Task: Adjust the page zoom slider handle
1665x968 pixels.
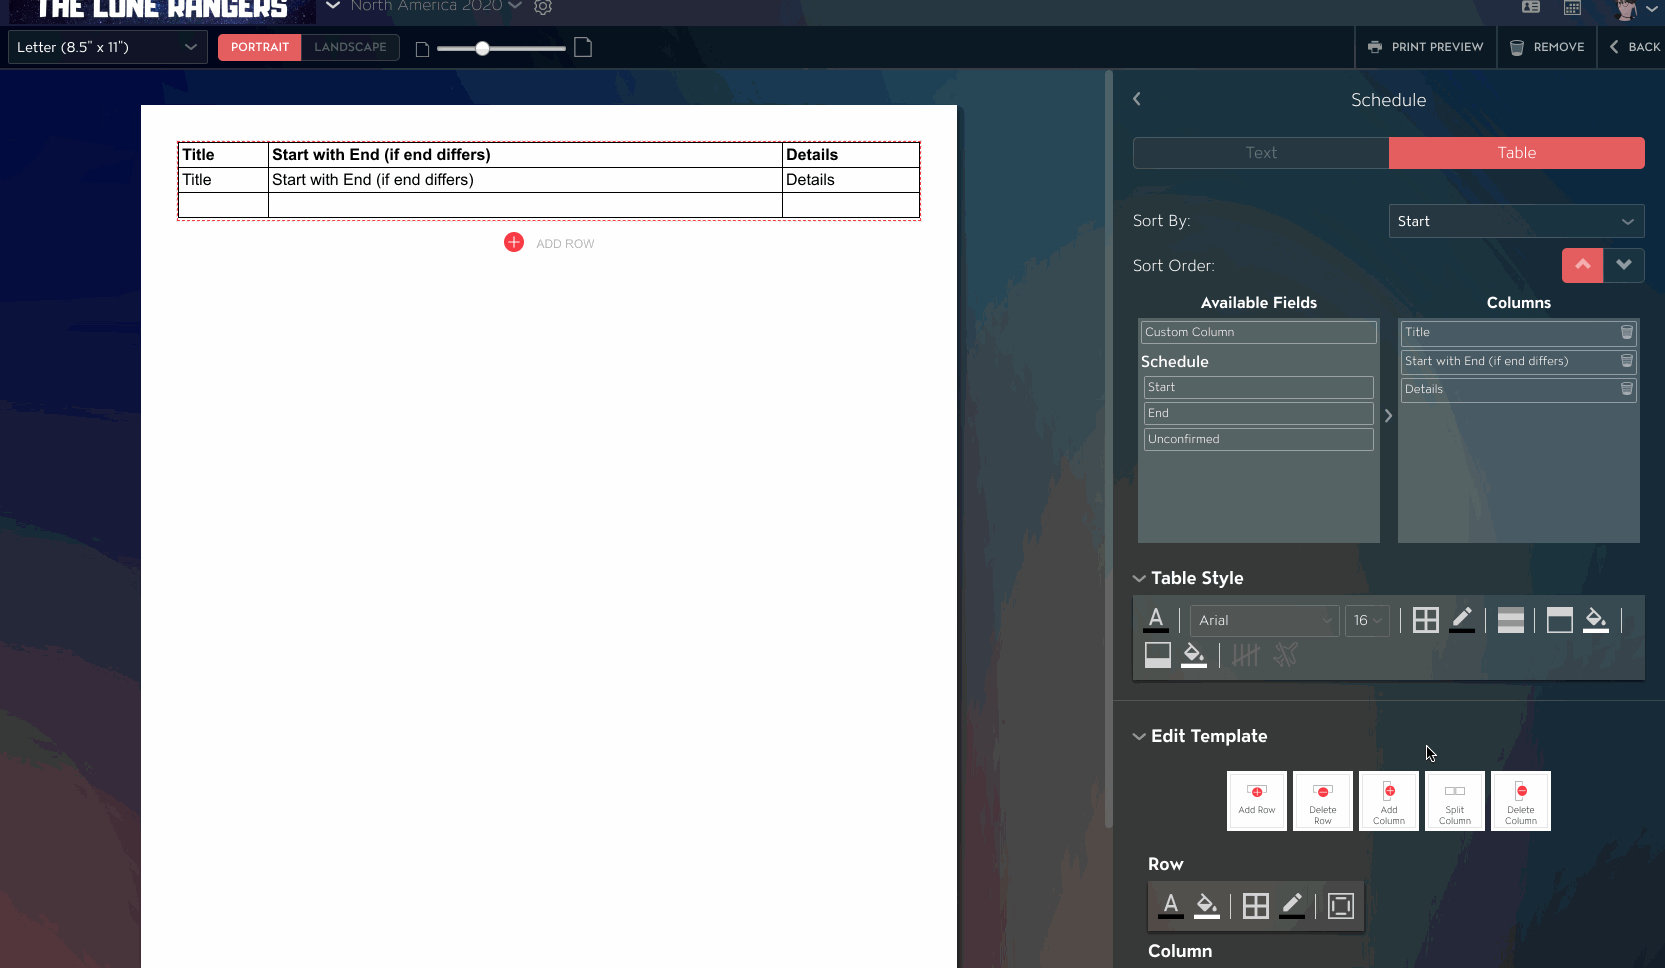Action: point(482,48)
